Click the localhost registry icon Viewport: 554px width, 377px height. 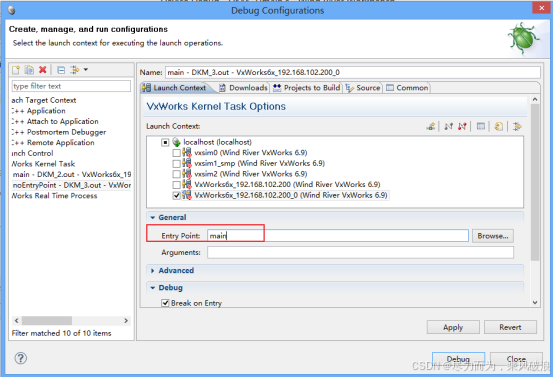pos(176,142)
